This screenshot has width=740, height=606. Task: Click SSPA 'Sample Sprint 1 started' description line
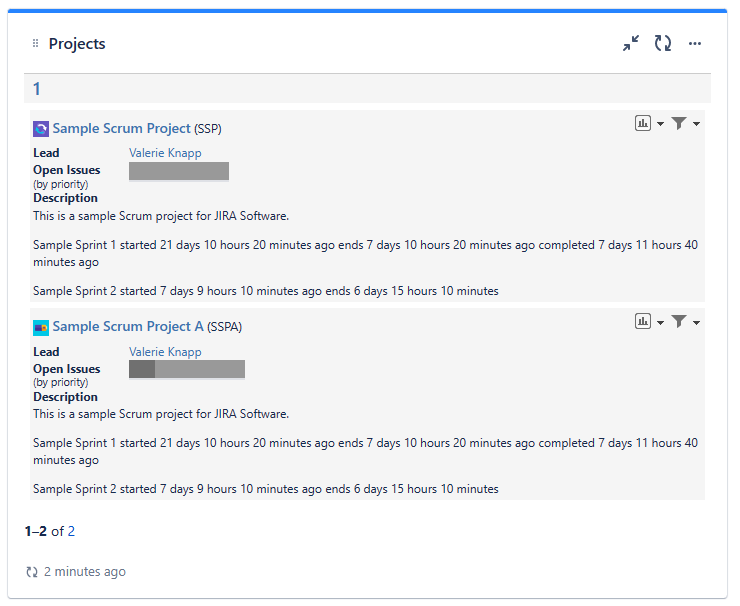click(365, 451)
